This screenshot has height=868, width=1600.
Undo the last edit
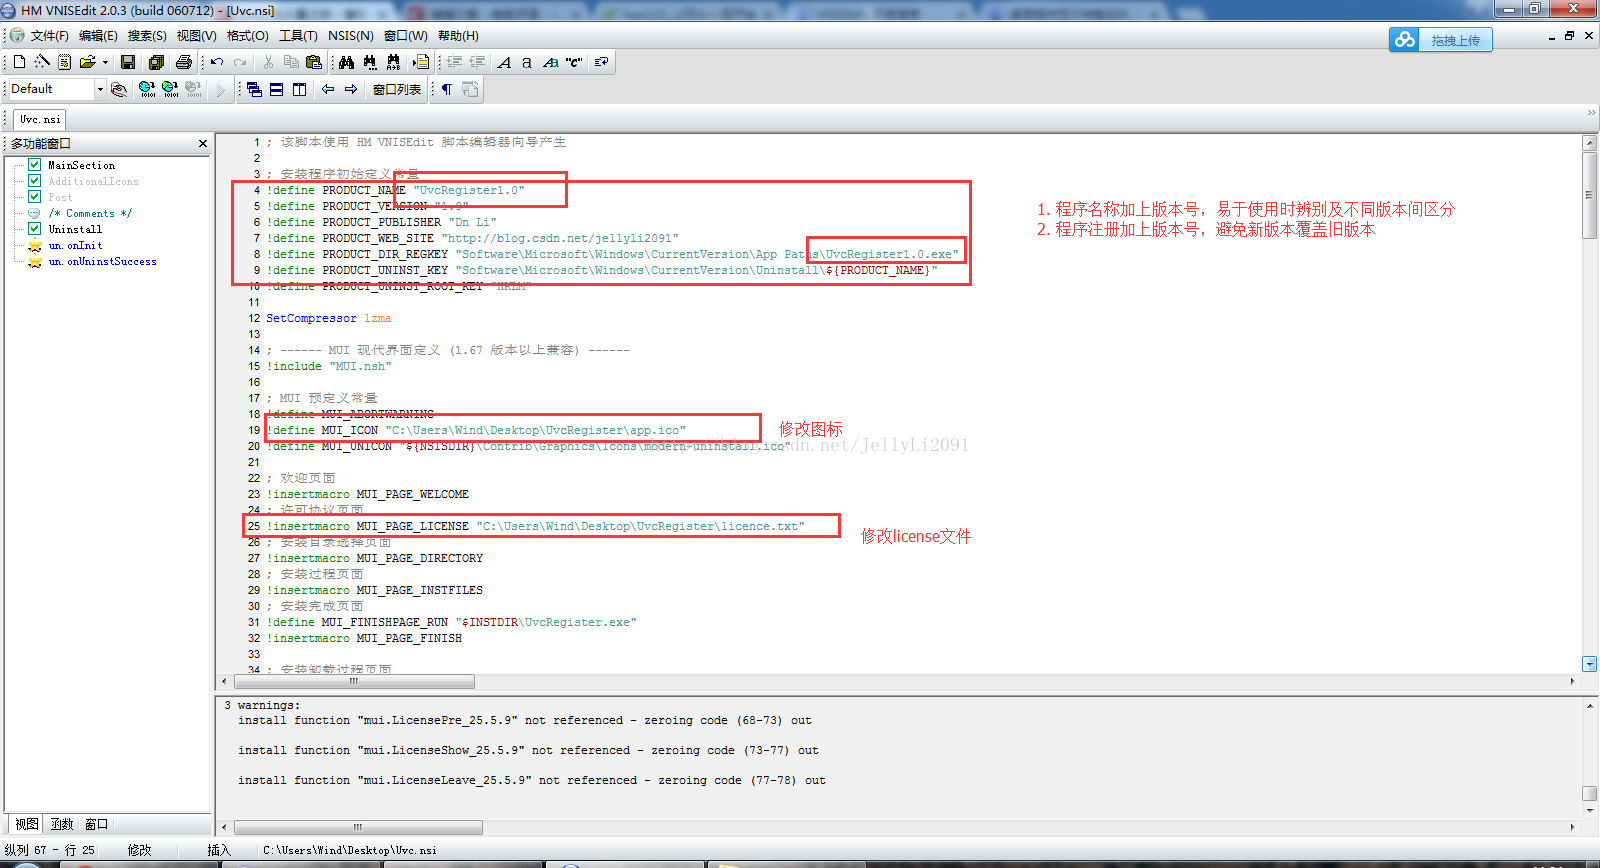[217, 62]
